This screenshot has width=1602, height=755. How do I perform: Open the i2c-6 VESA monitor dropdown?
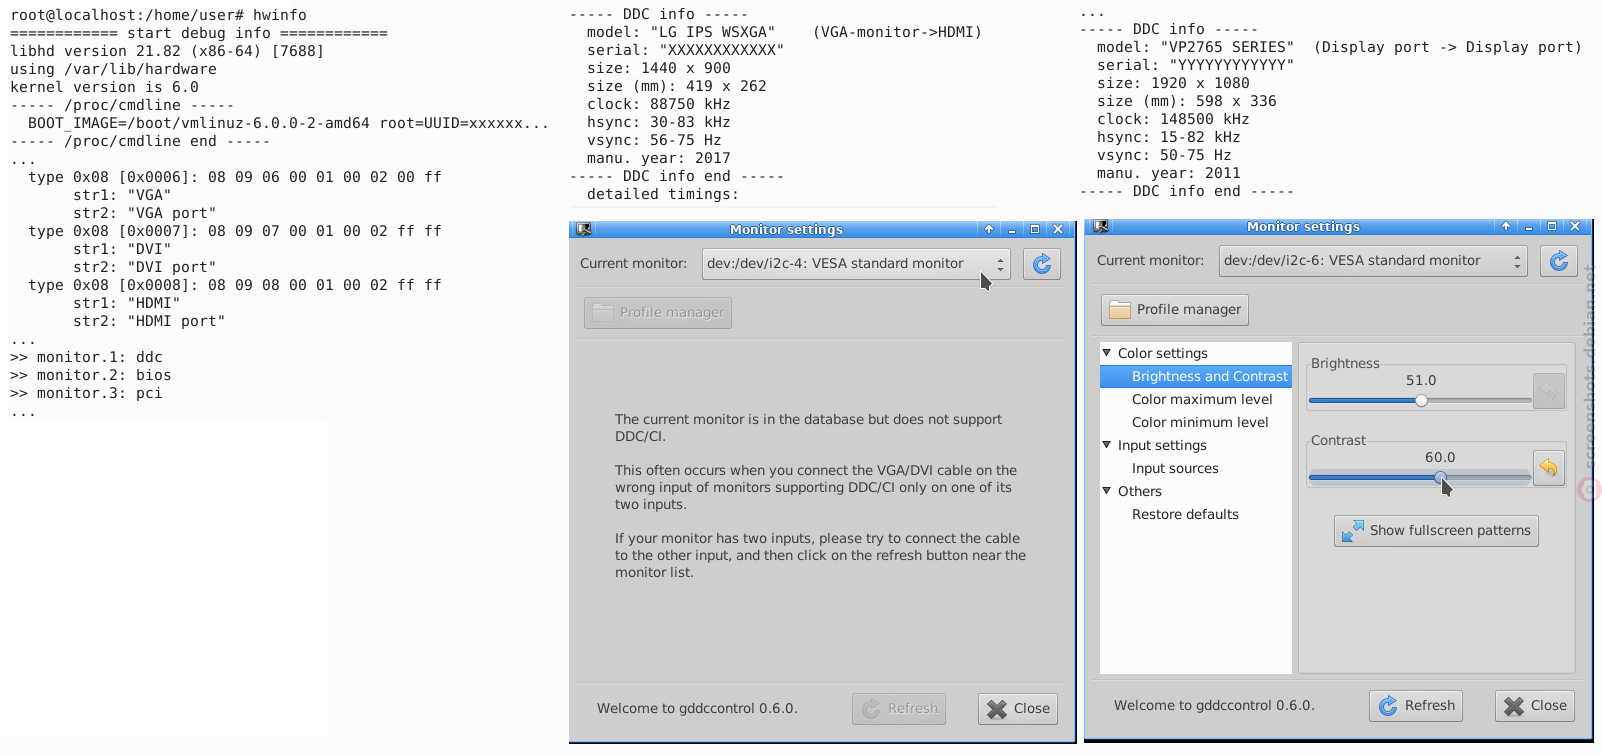(x=1373, y=261)
